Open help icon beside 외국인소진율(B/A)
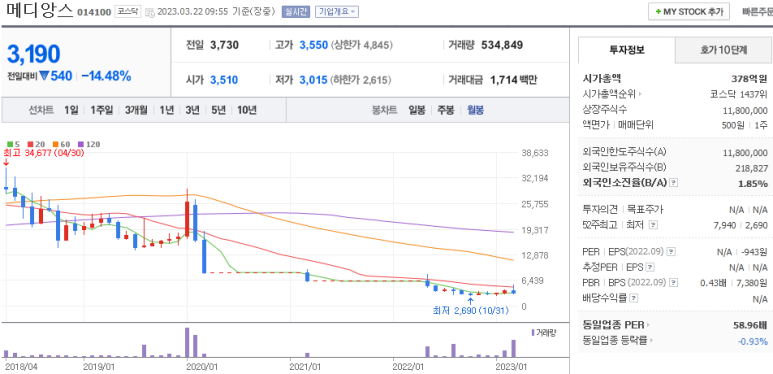Screen dimensions: 773x374 [x=674, y=183]
